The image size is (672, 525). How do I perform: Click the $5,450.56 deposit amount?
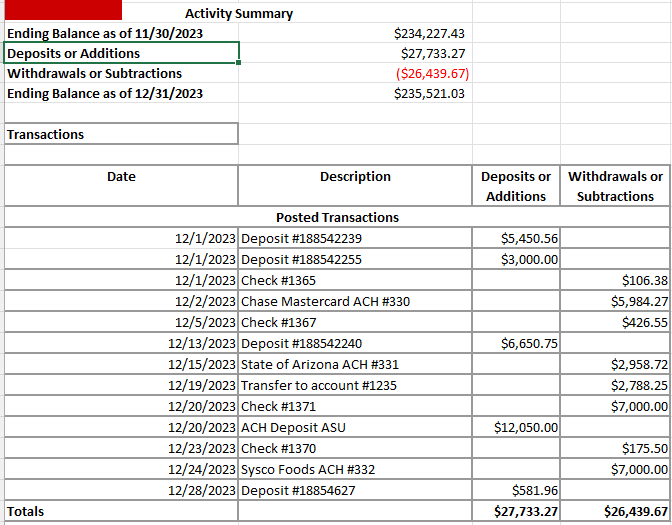point(516,238)
